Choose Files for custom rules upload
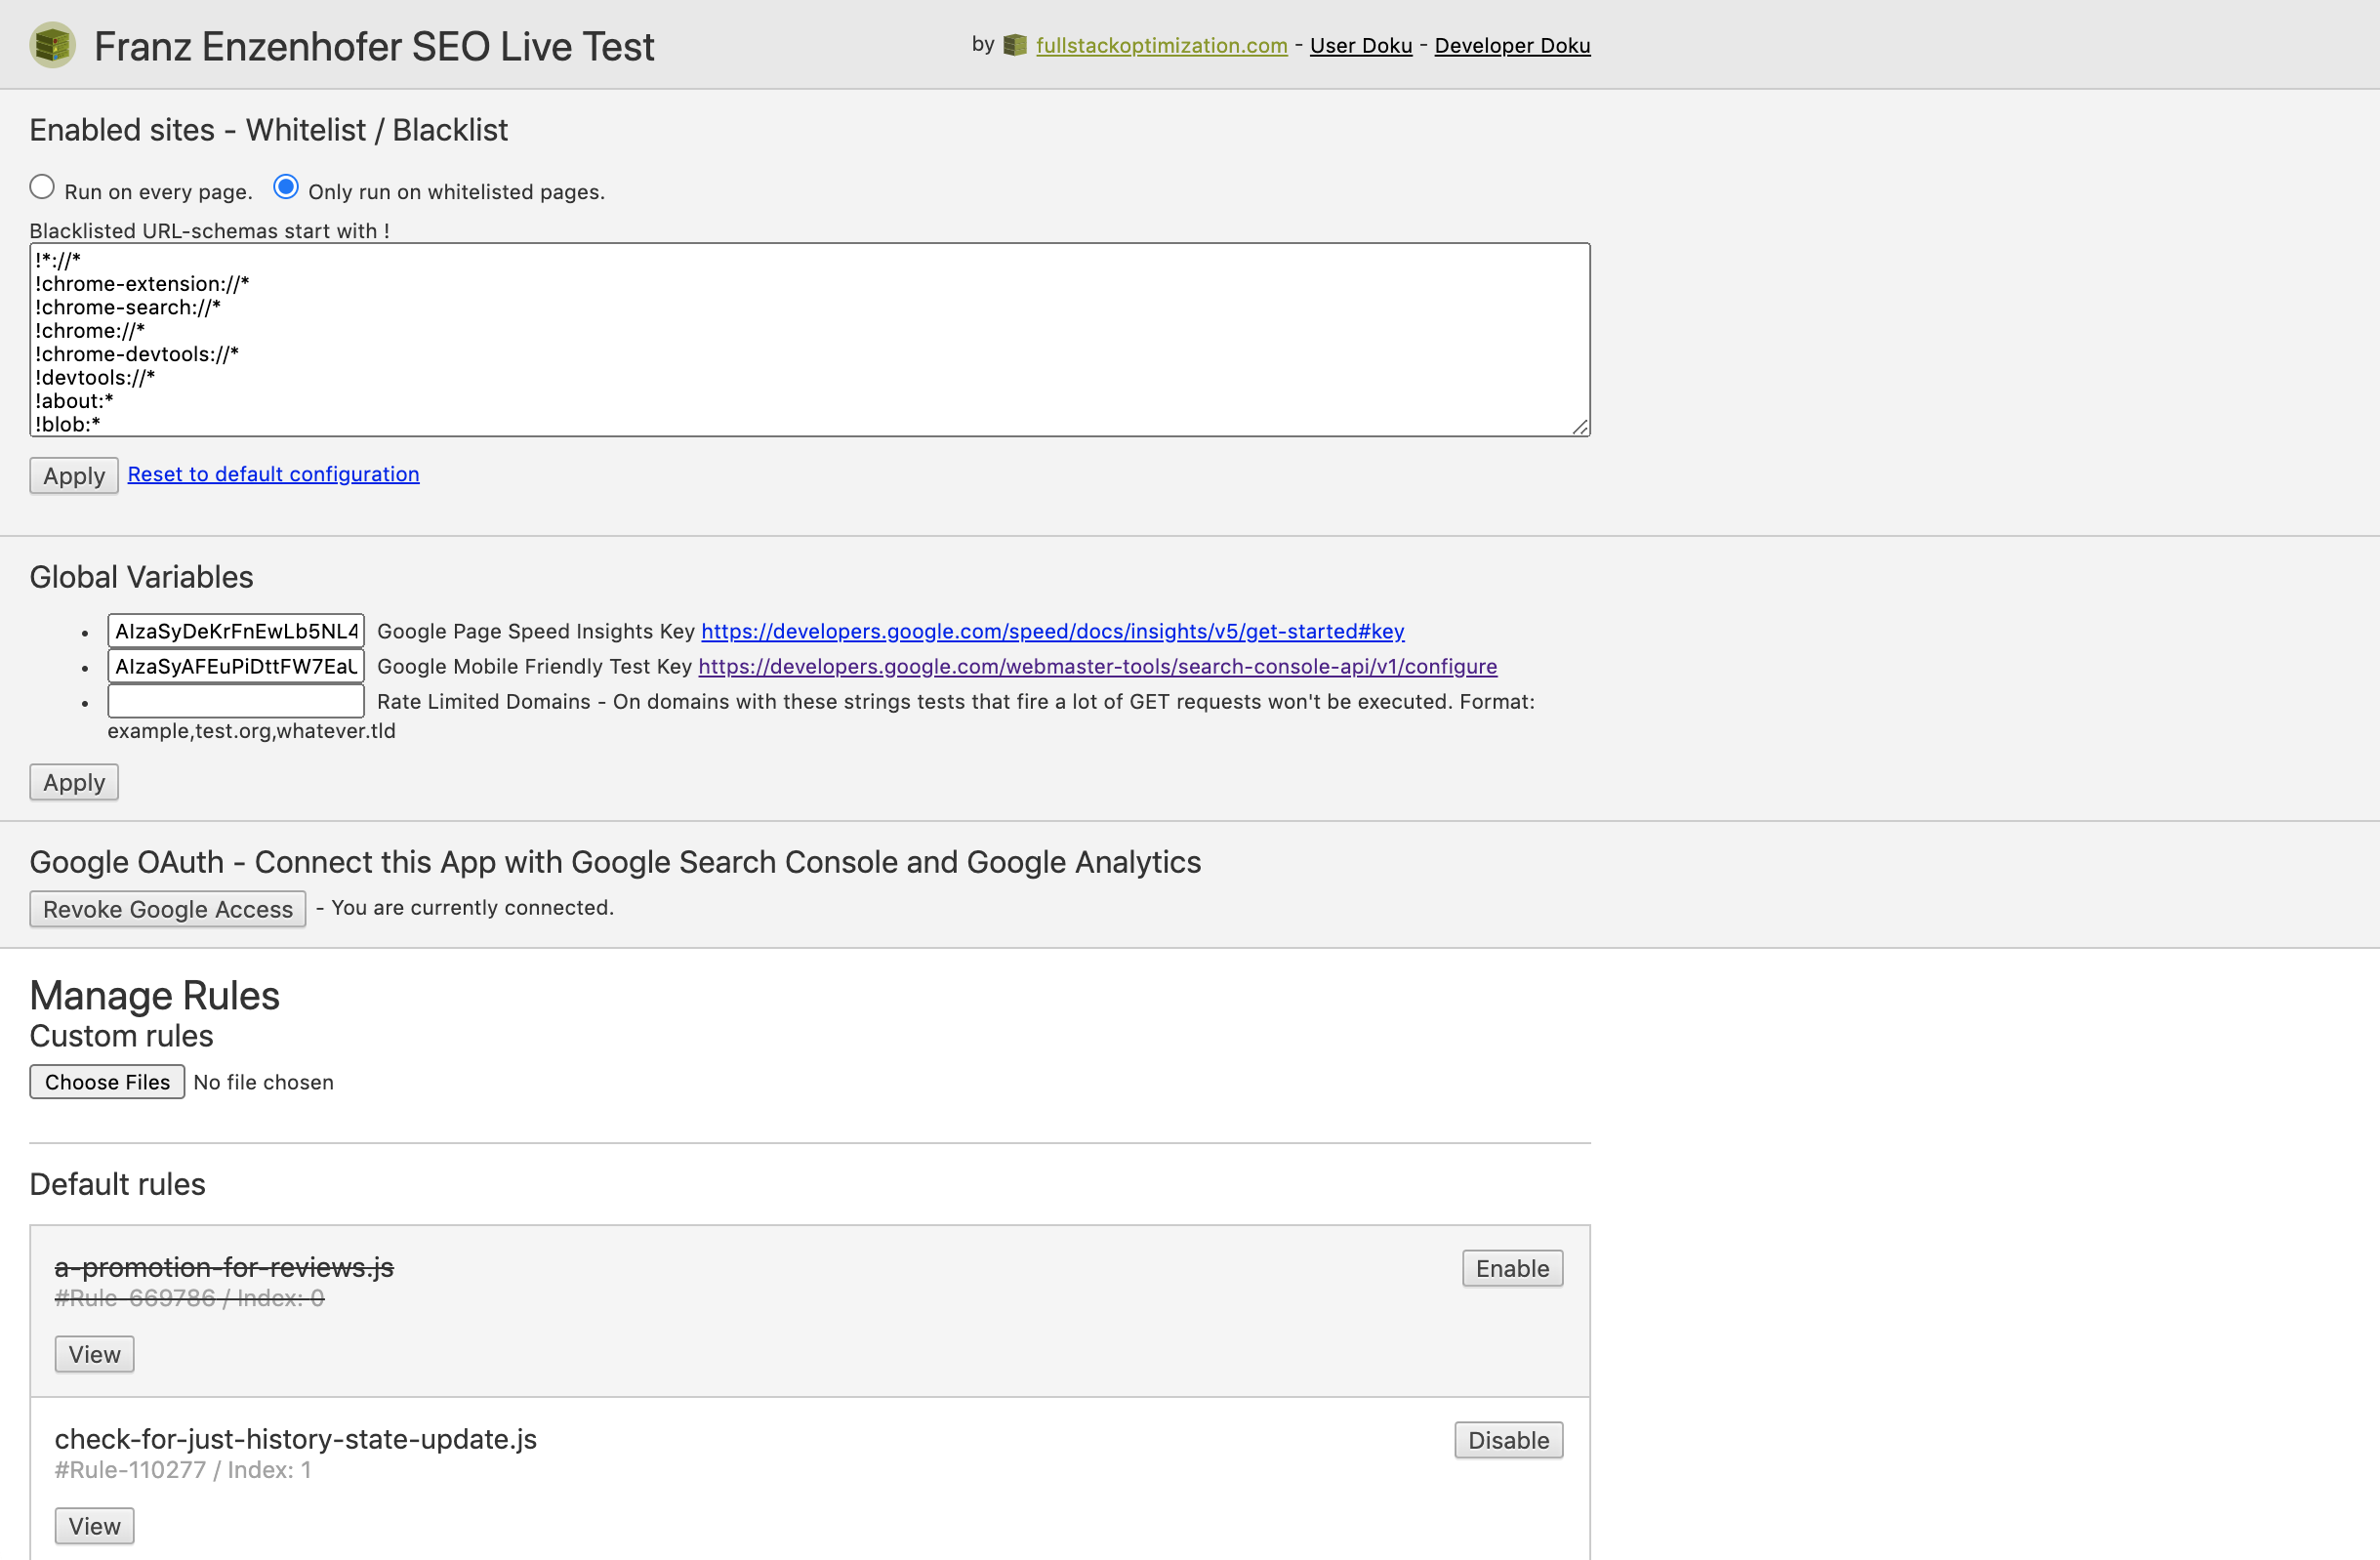 106,1081
